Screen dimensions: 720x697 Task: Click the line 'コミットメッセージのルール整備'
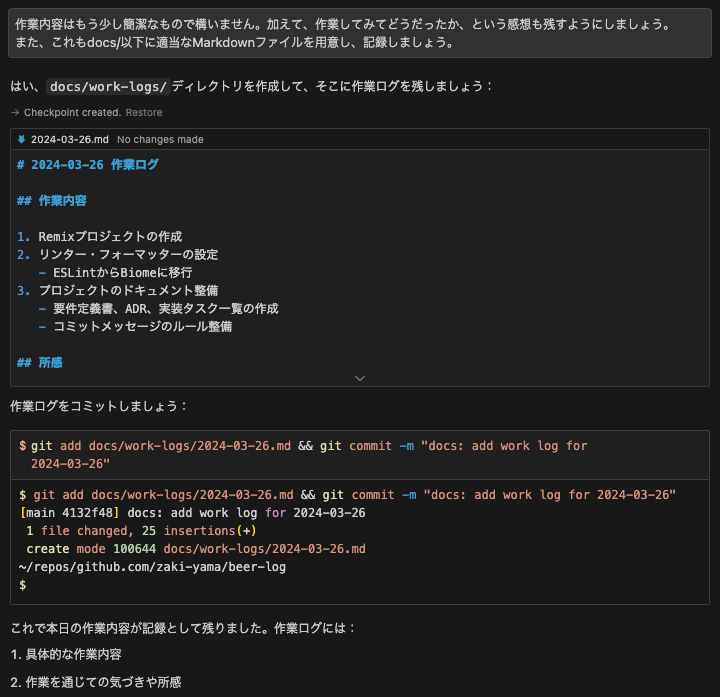(143, 326)
